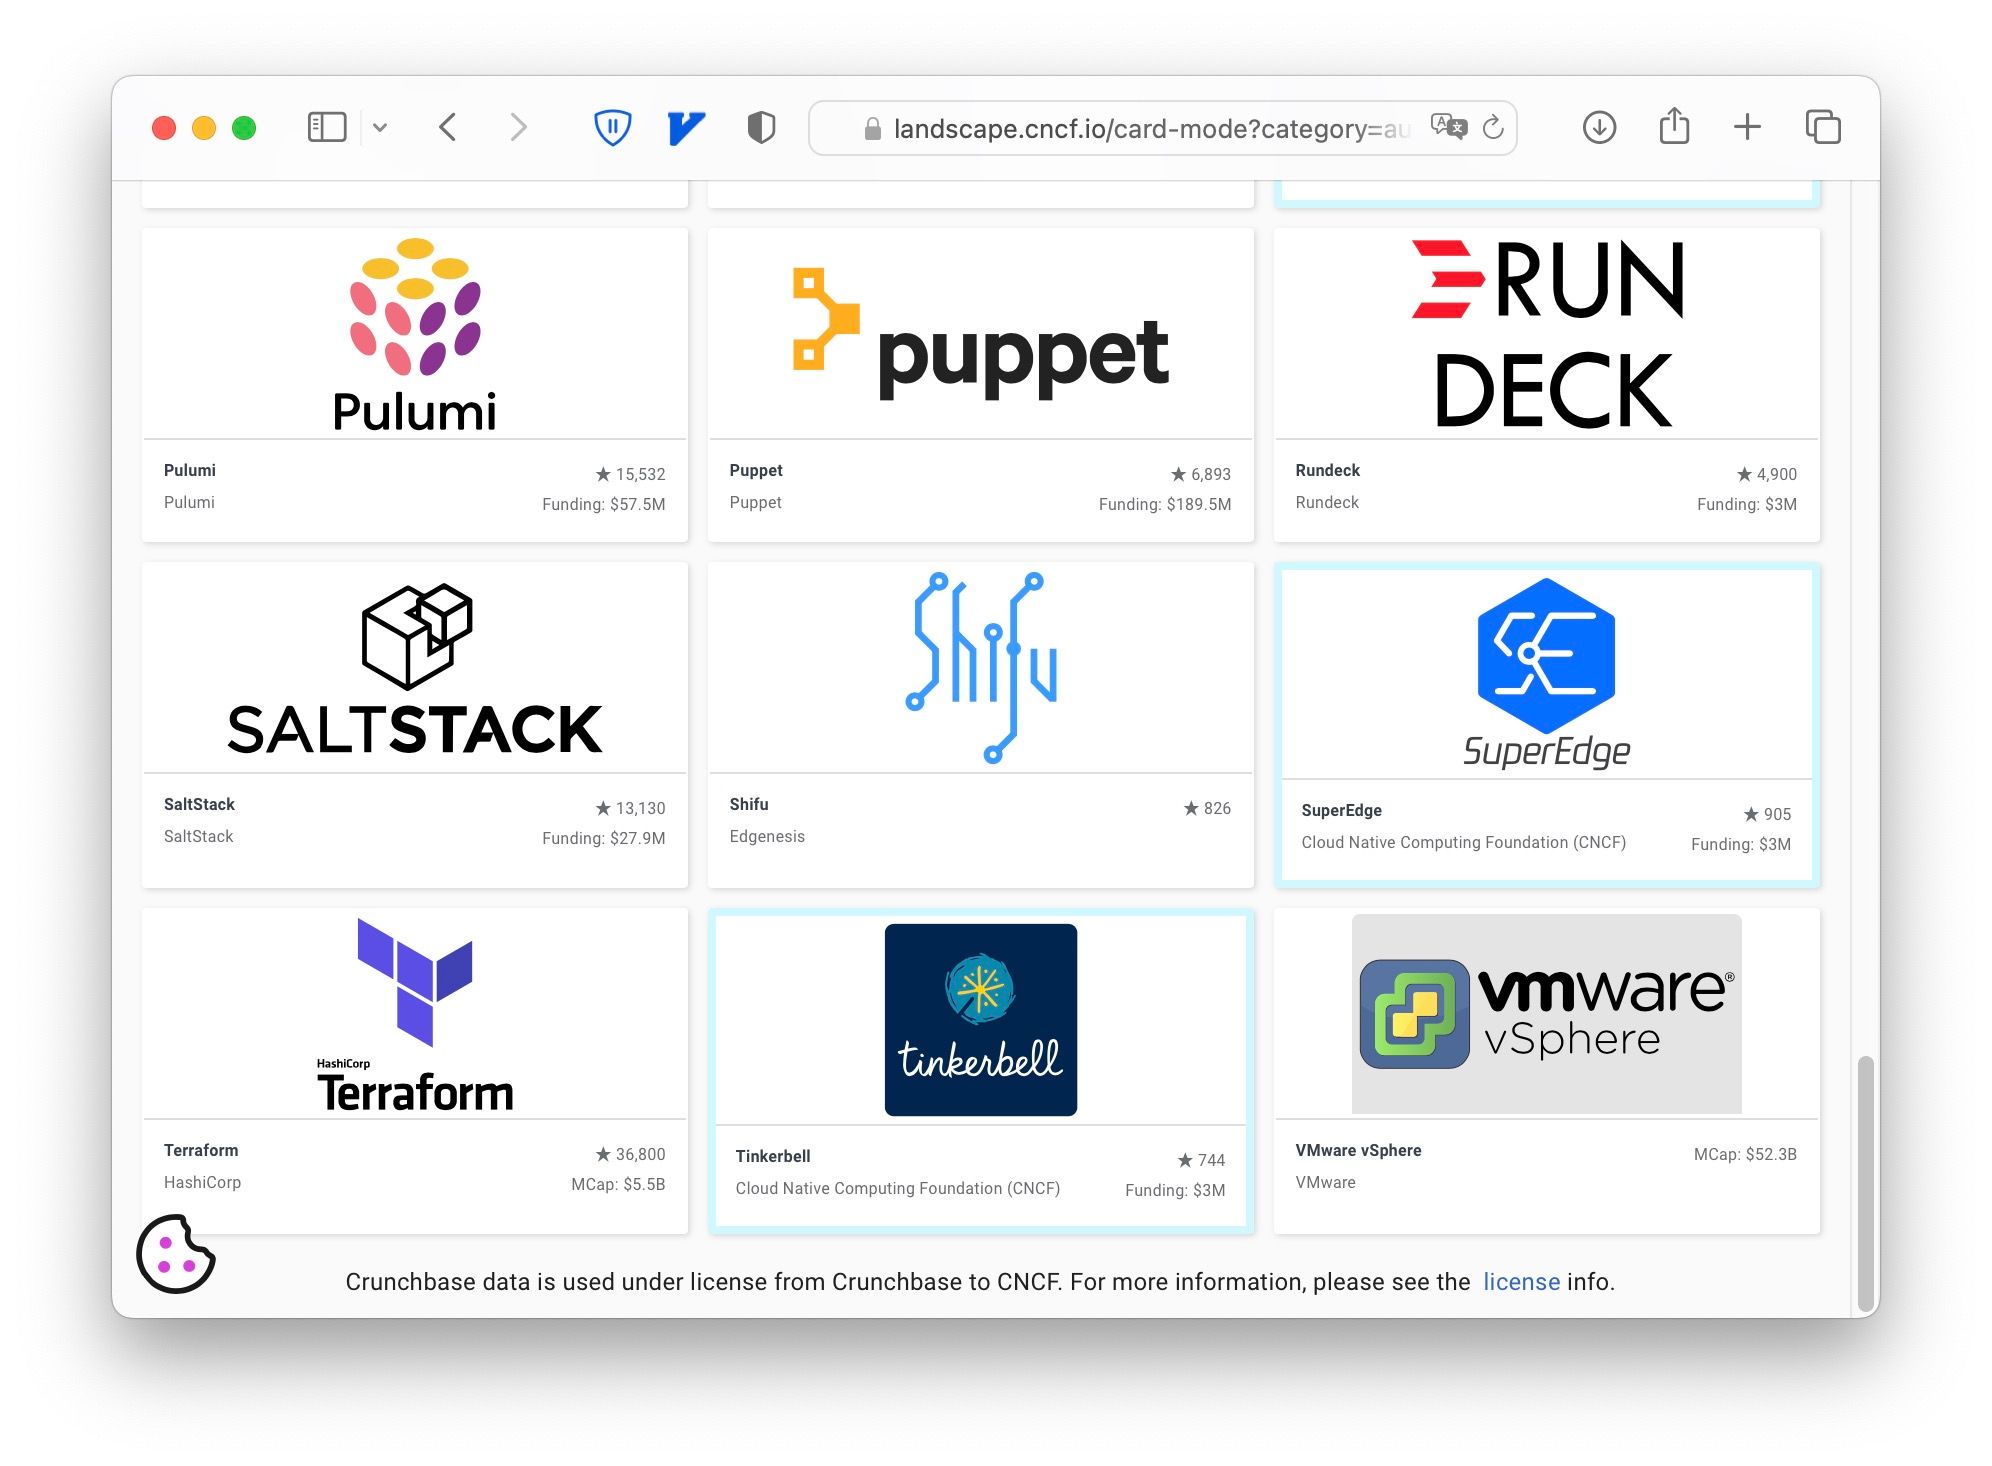Click the Rundeck card title text
Image resolution: width=1992 pixels, height=1466 pixels.
click(x=1328, y=470)
